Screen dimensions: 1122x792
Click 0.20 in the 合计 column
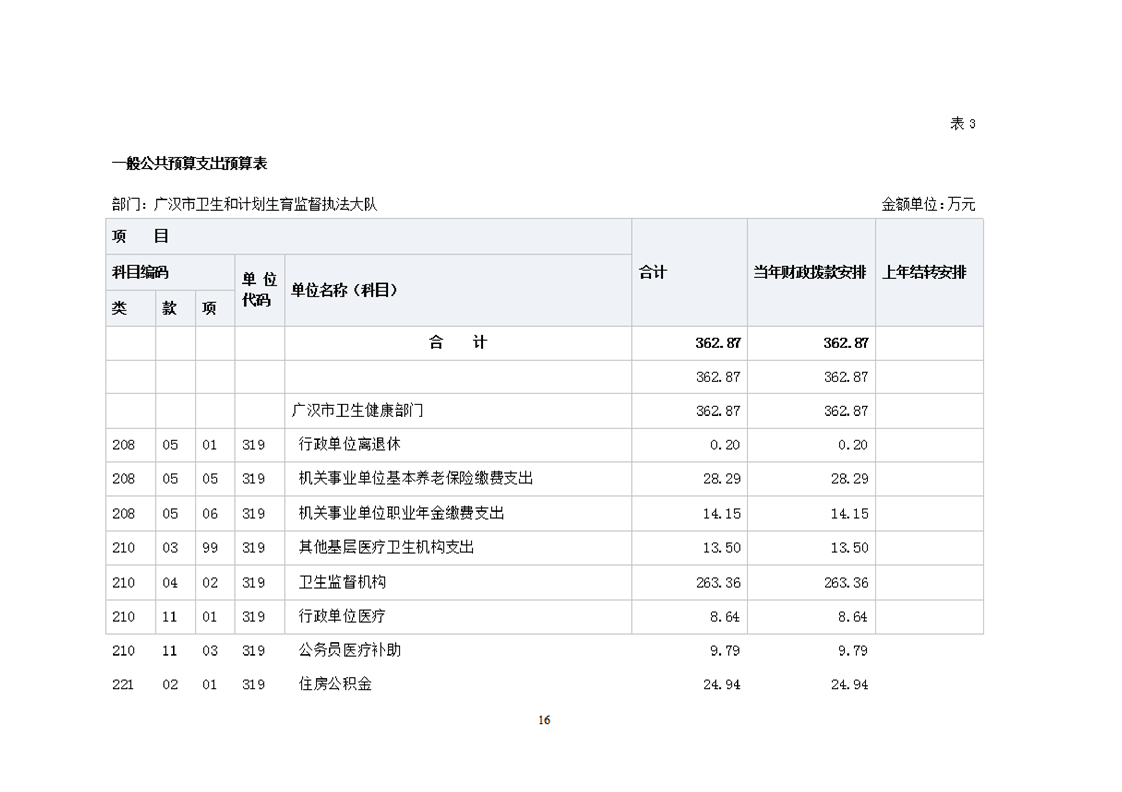tap(725, 445)
